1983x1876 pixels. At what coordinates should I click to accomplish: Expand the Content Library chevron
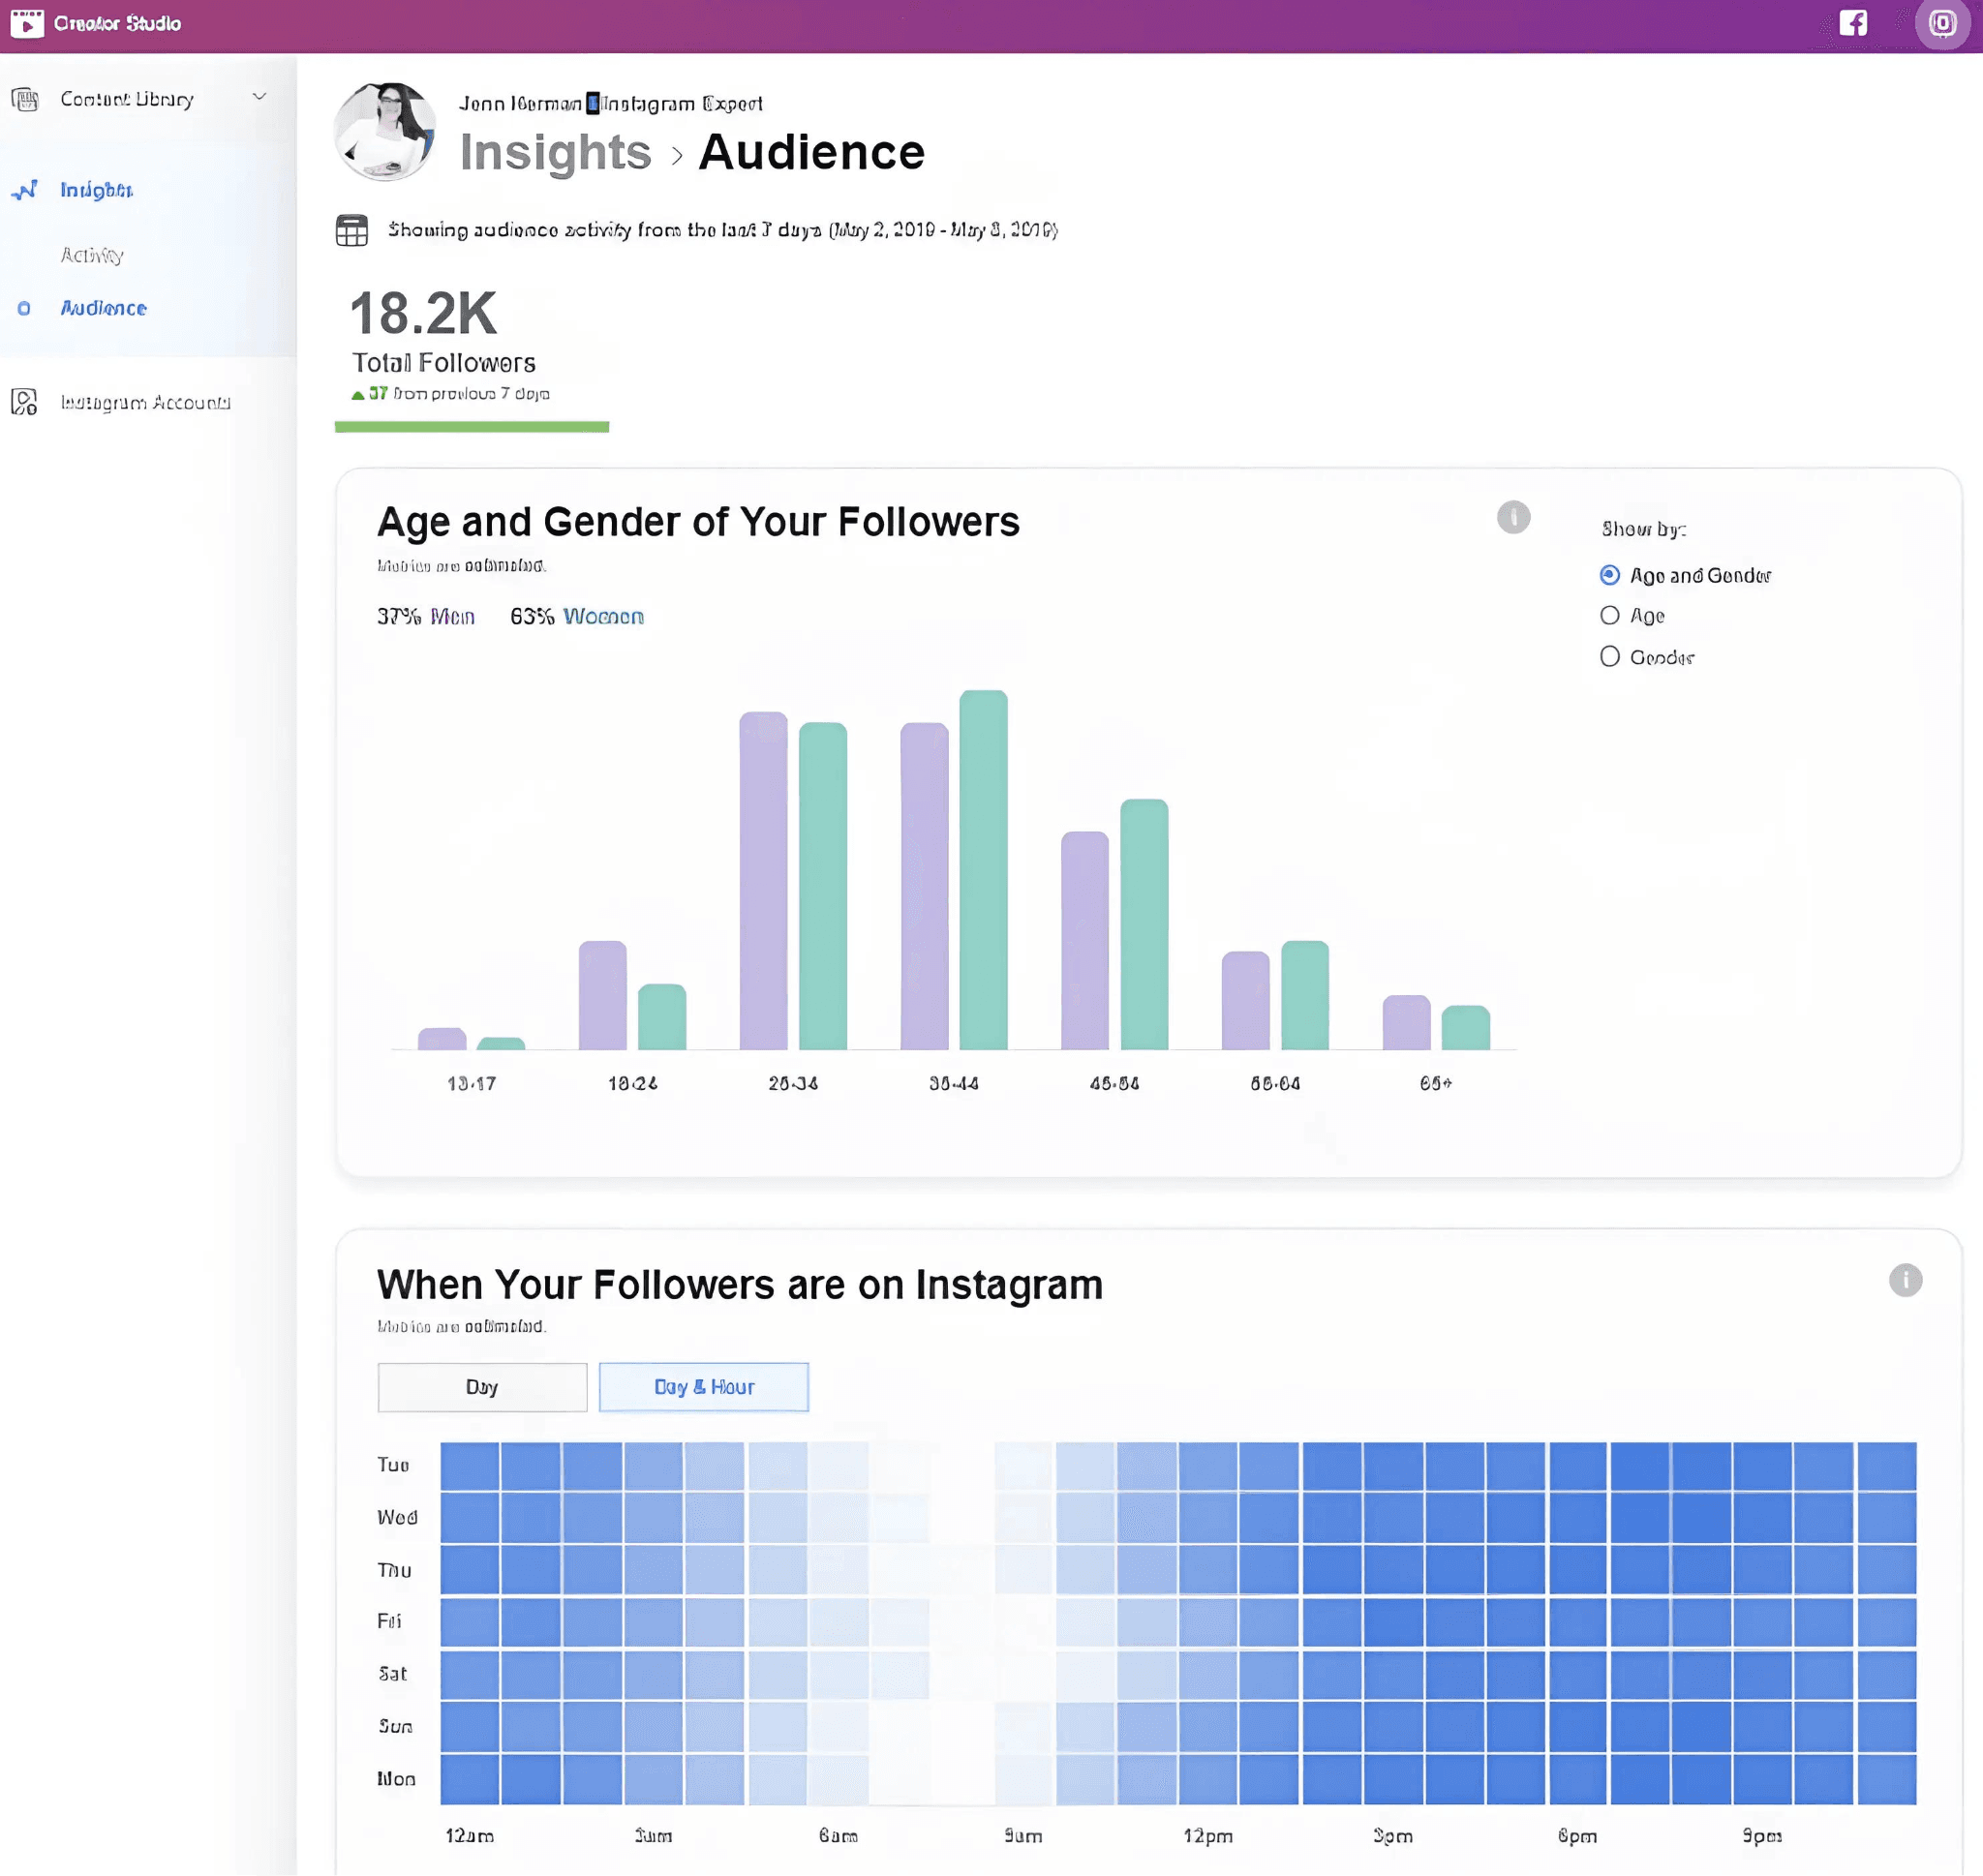(x=259, y=97)
